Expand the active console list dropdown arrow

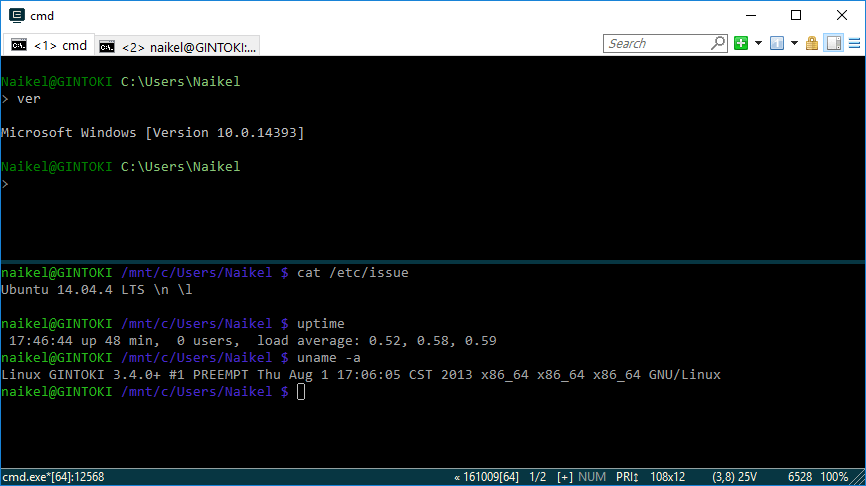[794, 44]
